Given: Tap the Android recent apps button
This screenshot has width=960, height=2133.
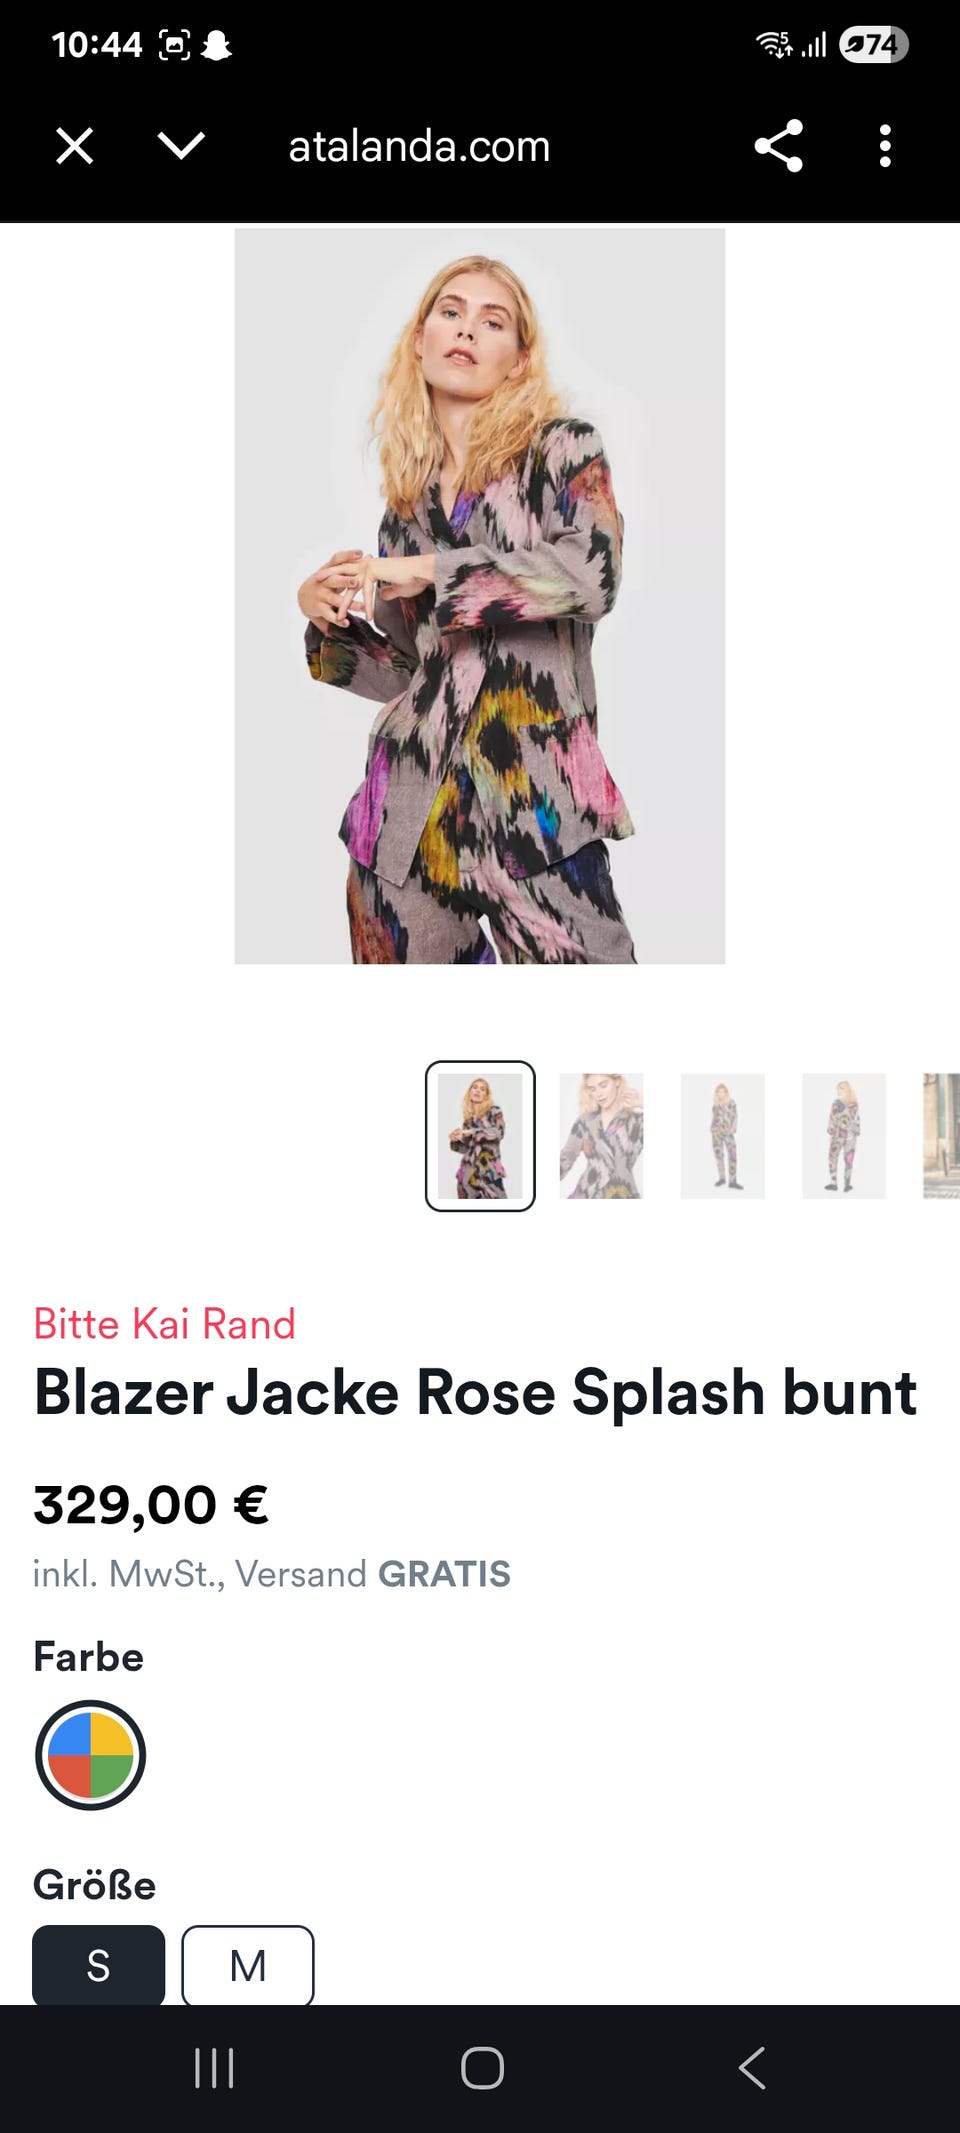Looking at the screenshot, I should 214,2068.
